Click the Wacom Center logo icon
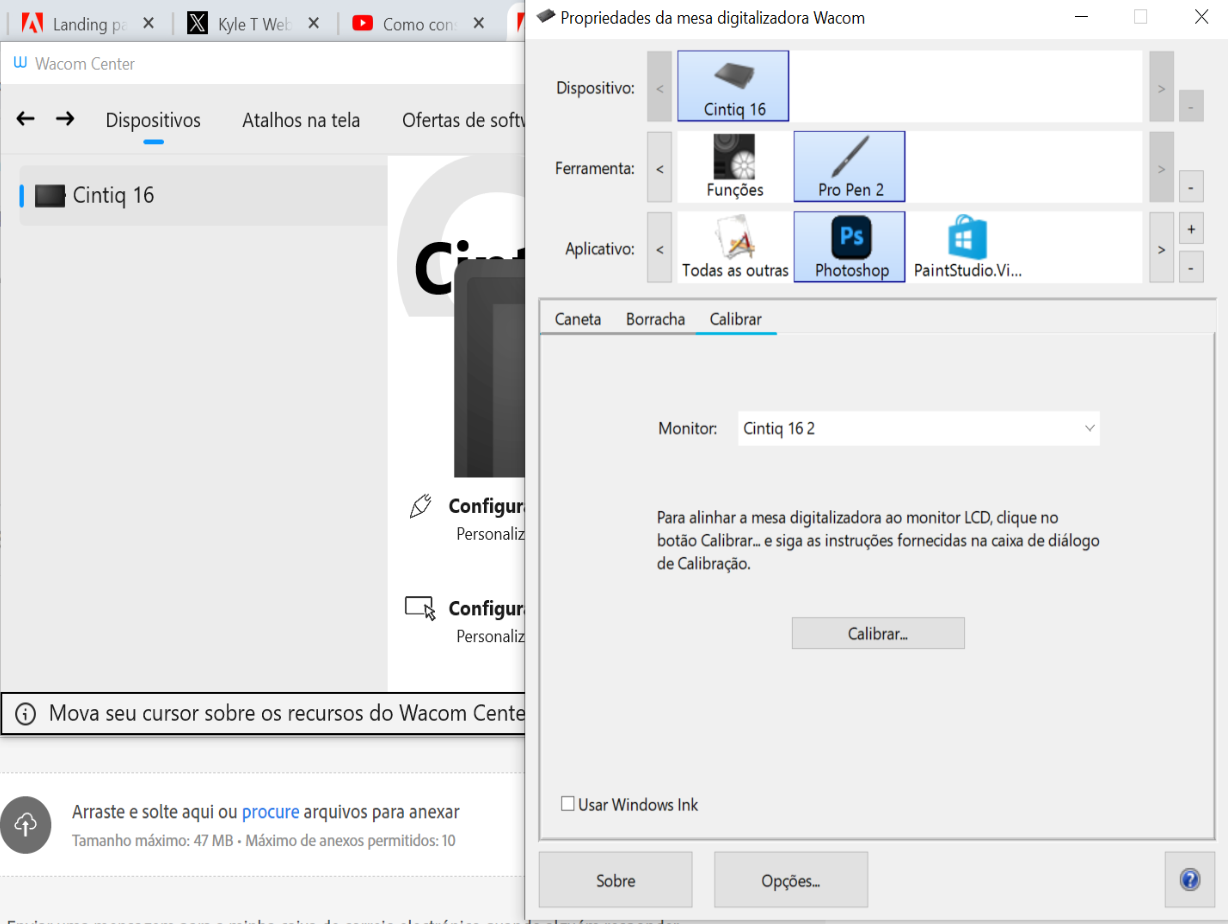 (x=20, y=63)
